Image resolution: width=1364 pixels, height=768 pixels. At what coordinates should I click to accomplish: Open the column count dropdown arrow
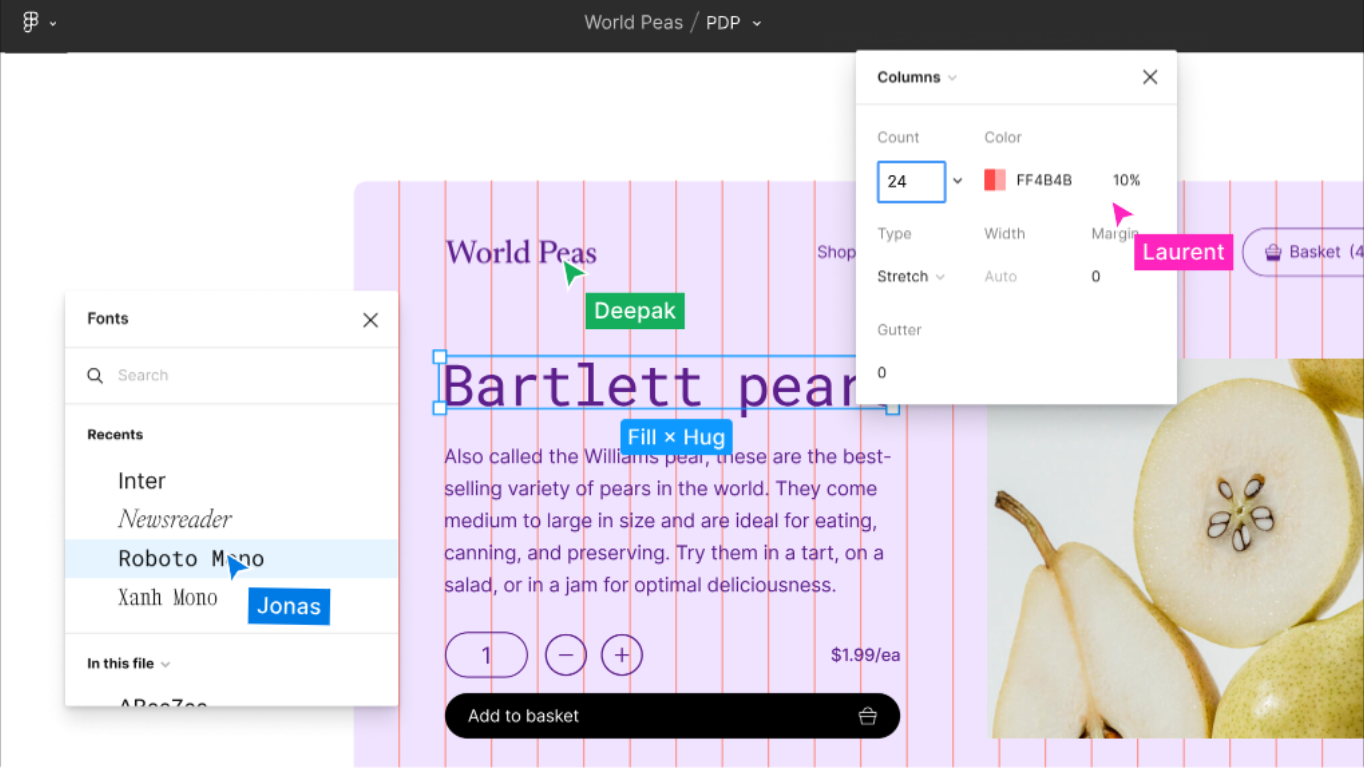tap(957, 181)
